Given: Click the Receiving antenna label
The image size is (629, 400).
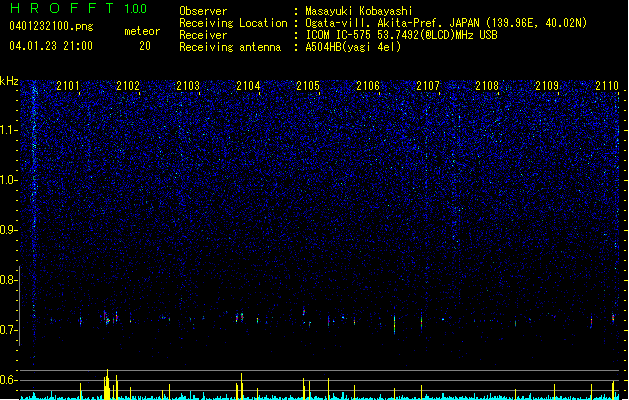Looking at the screenshot, I should pyautogui.click(x=230, y=47).
